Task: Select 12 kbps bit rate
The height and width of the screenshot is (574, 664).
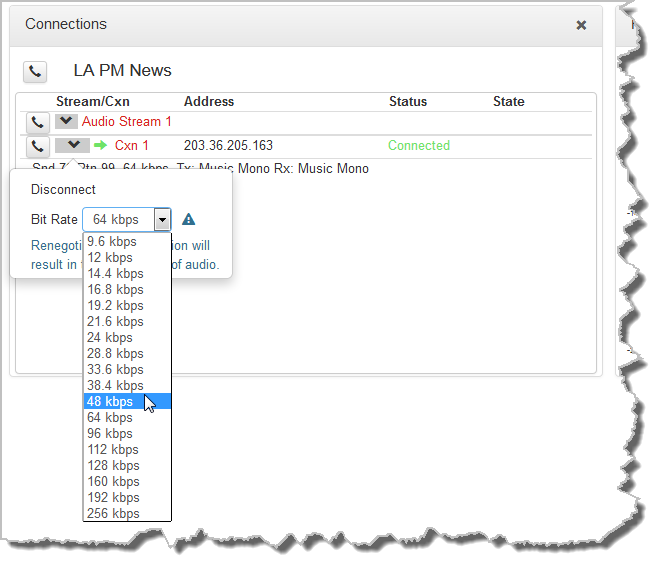Action: [127, 258]
